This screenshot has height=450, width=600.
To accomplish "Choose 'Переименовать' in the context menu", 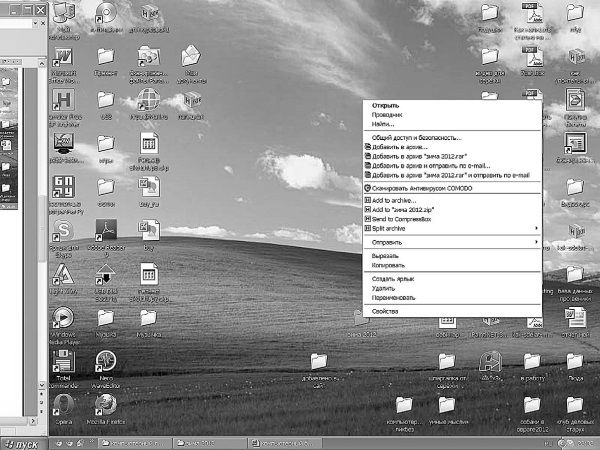I will coord(394,297).
